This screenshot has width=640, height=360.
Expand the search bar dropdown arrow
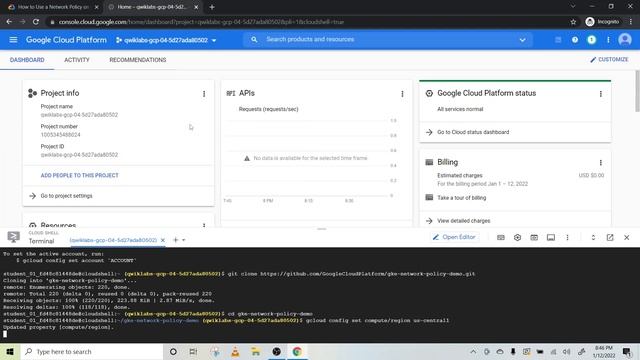[x=522, y=40]
